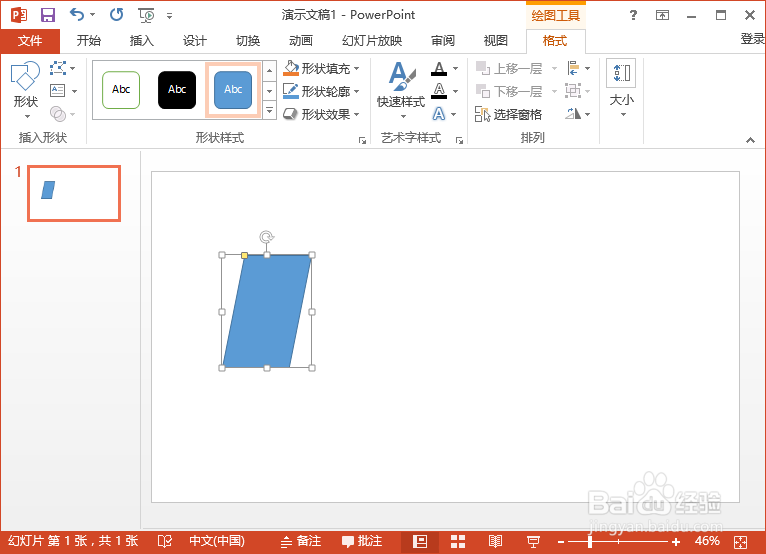Open the Help question mark icon
The height and width of the screenshot is (554, 766).
pyautogui.click(x=633, y=15)
